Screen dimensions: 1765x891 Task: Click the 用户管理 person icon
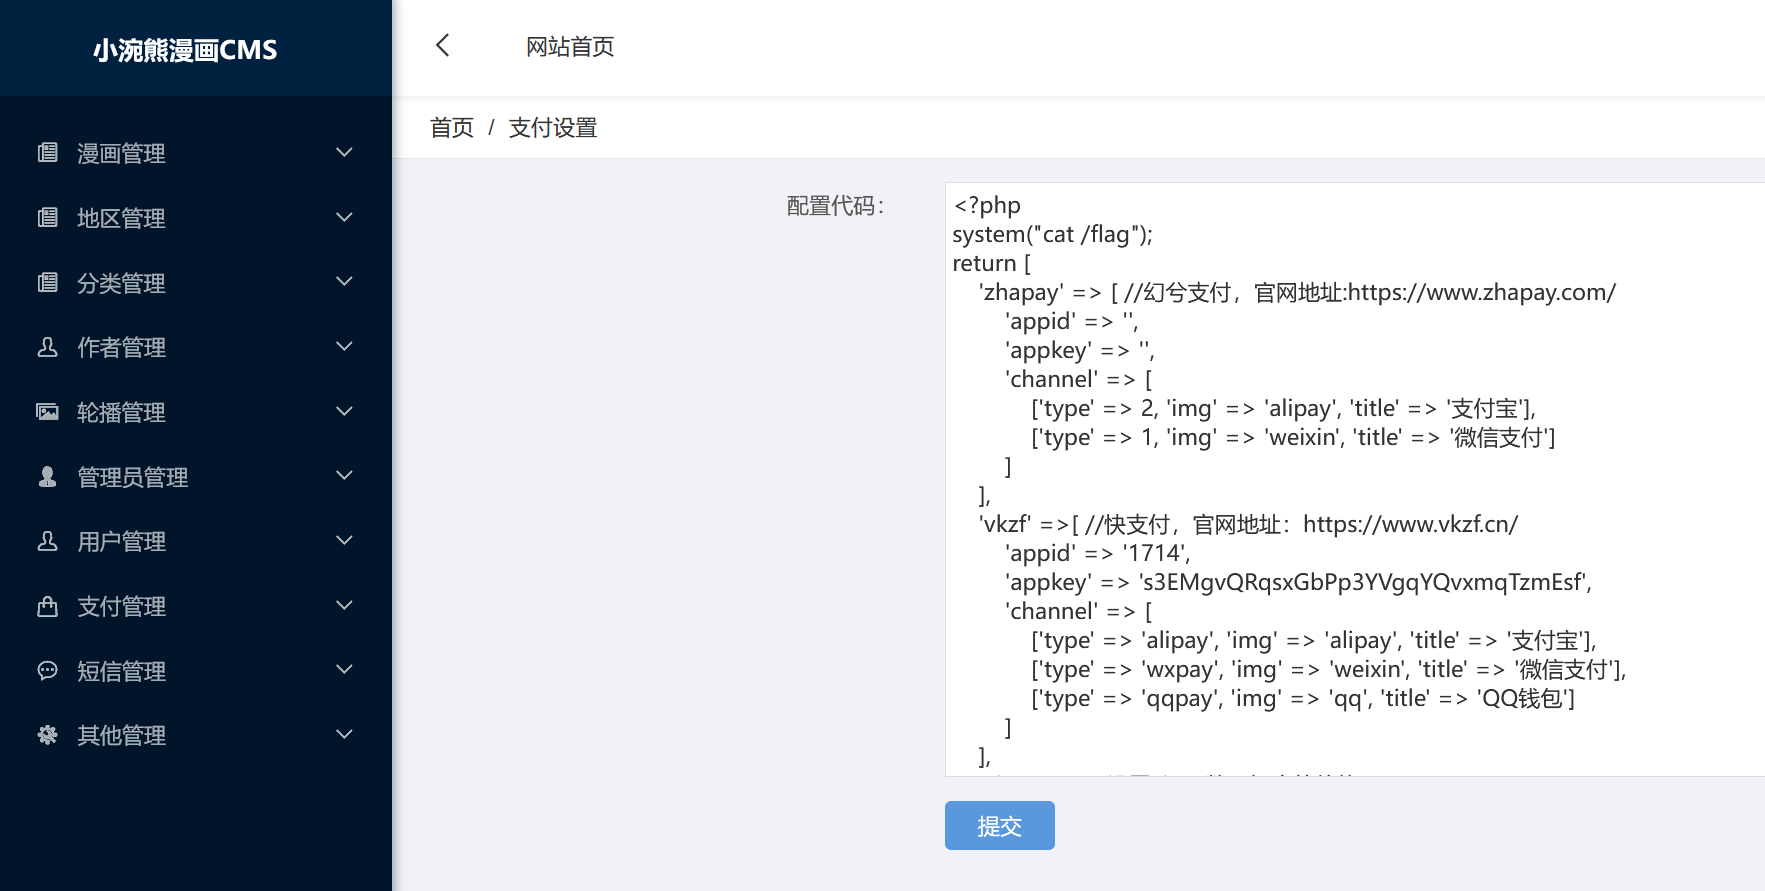point(47,540)
